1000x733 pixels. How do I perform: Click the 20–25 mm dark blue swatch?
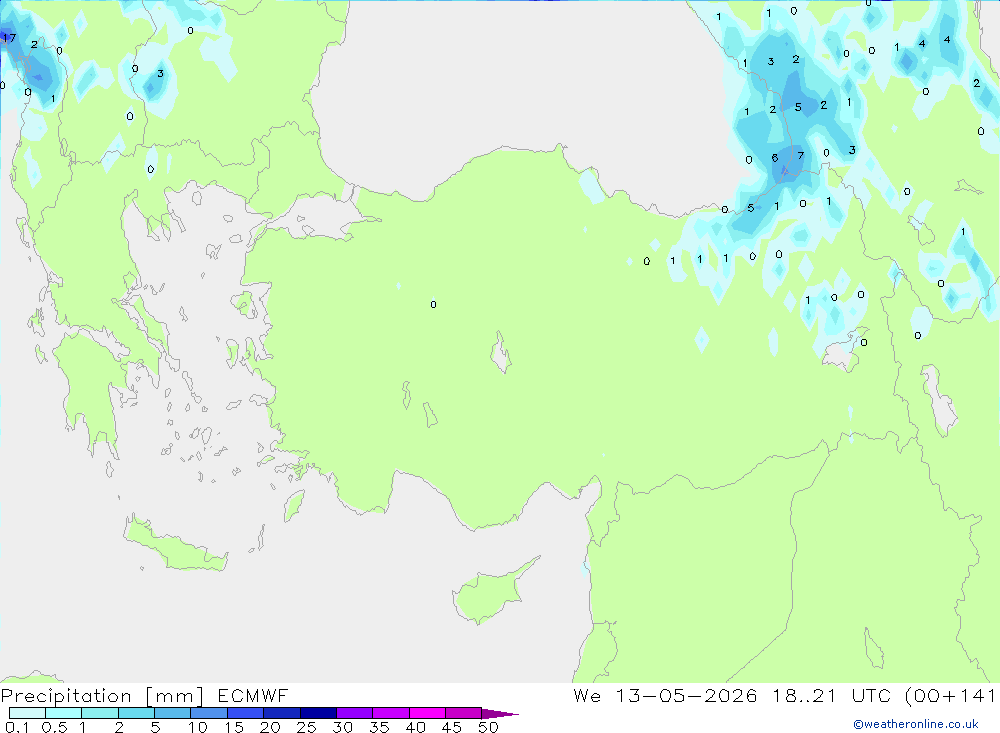tap(281, 713)
